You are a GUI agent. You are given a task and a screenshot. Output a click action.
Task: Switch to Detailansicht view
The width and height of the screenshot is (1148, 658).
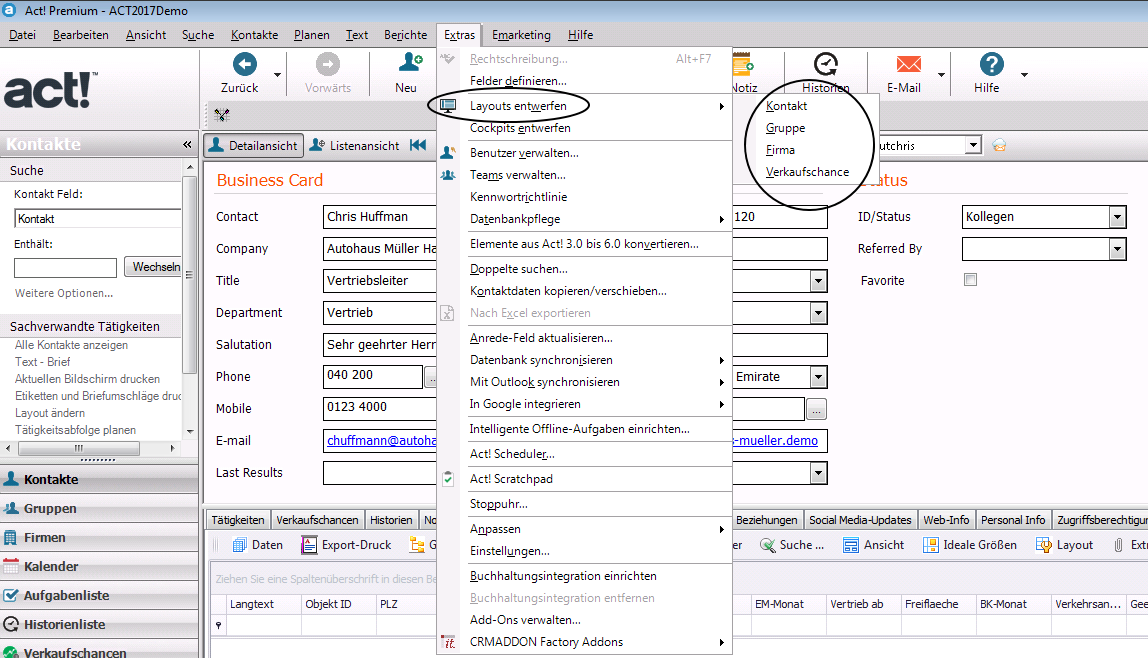(253, 145)
